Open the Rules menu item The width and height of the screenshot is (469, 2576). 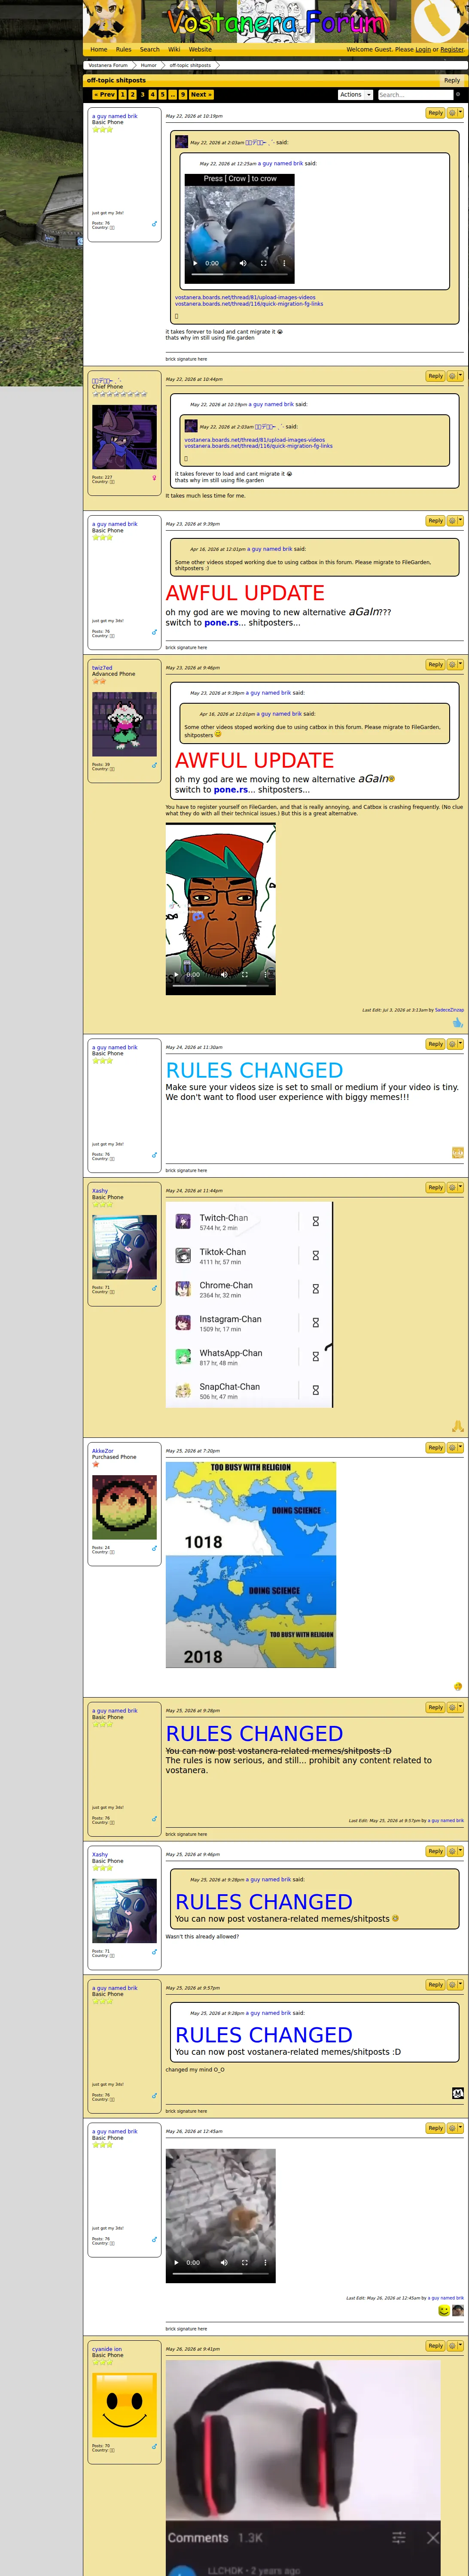pyautogui.click(x=123, y=49)
